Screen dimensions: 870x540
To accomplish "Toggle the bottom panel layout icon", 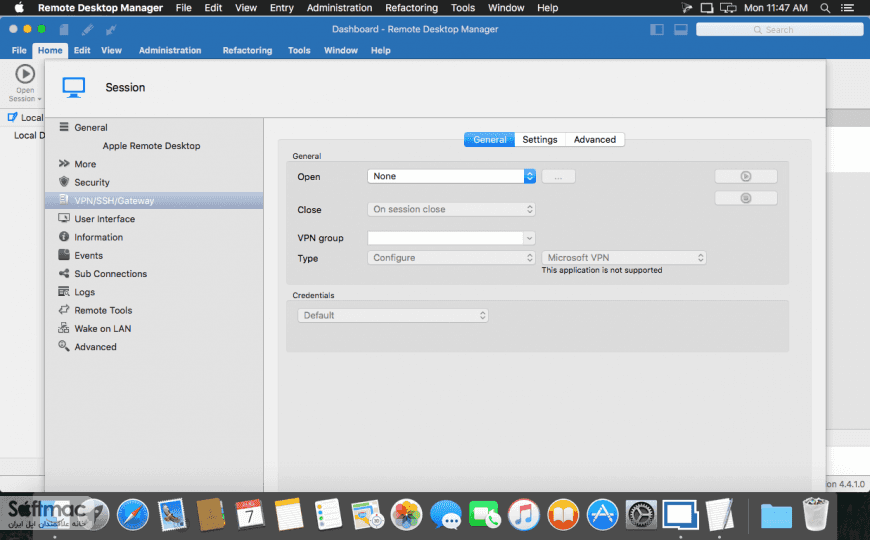I will [x=681, y=29].
